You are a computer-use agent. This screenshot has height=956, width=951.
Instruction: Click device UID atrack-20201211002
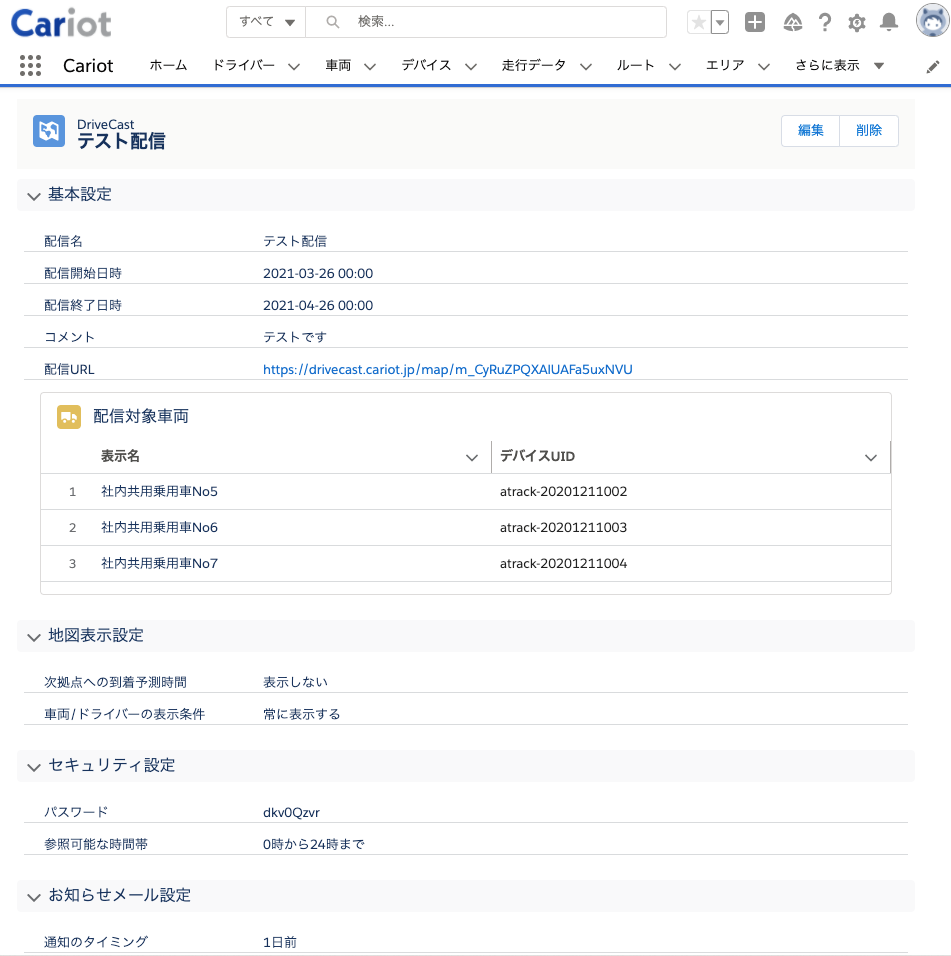[563, 491]
